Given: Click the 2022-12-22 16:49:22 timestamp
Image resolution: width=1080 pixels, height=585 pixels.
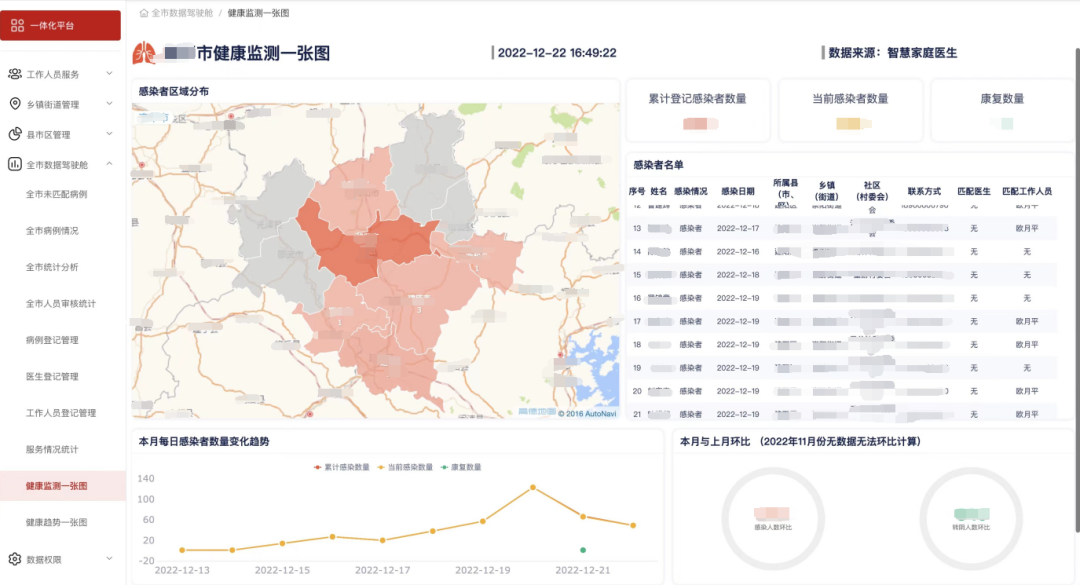Looking at the screenshot, I should tap(557, 53).
